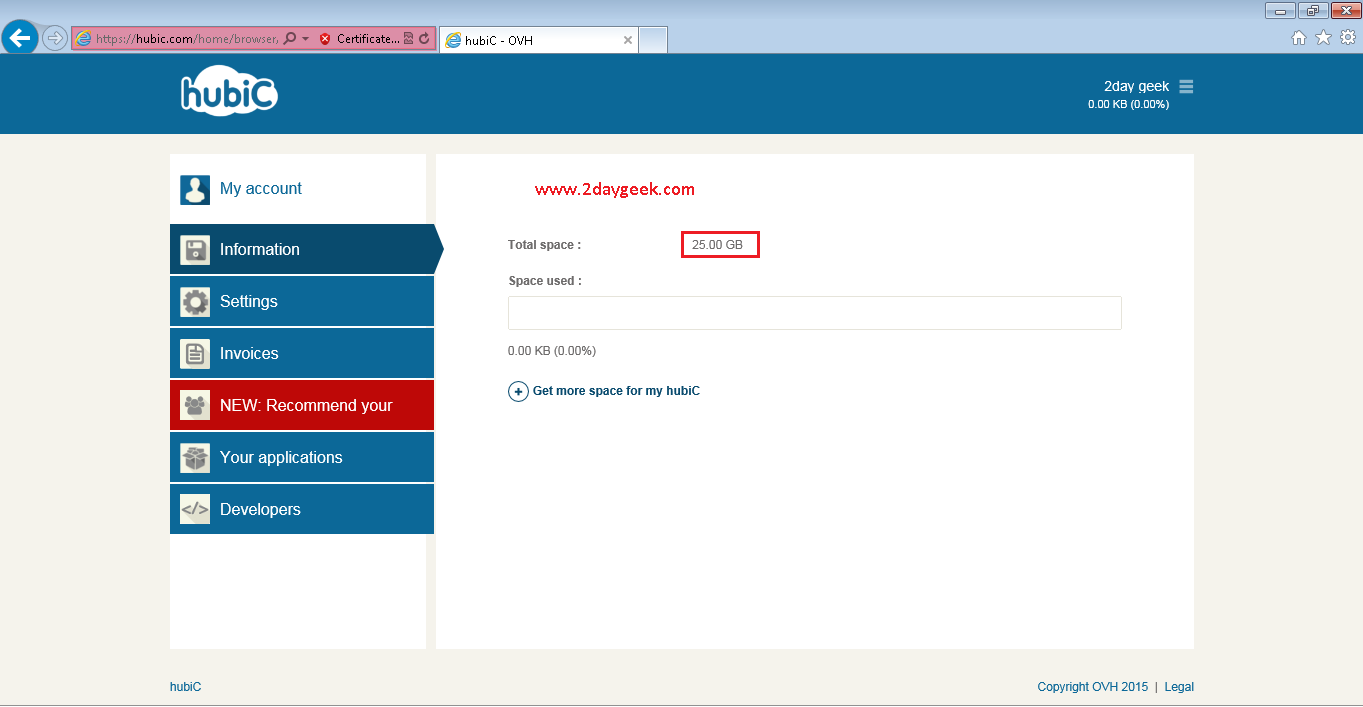
Task: Restore down the browser window
Action: pyautogui.click(x=1313, y=11)
